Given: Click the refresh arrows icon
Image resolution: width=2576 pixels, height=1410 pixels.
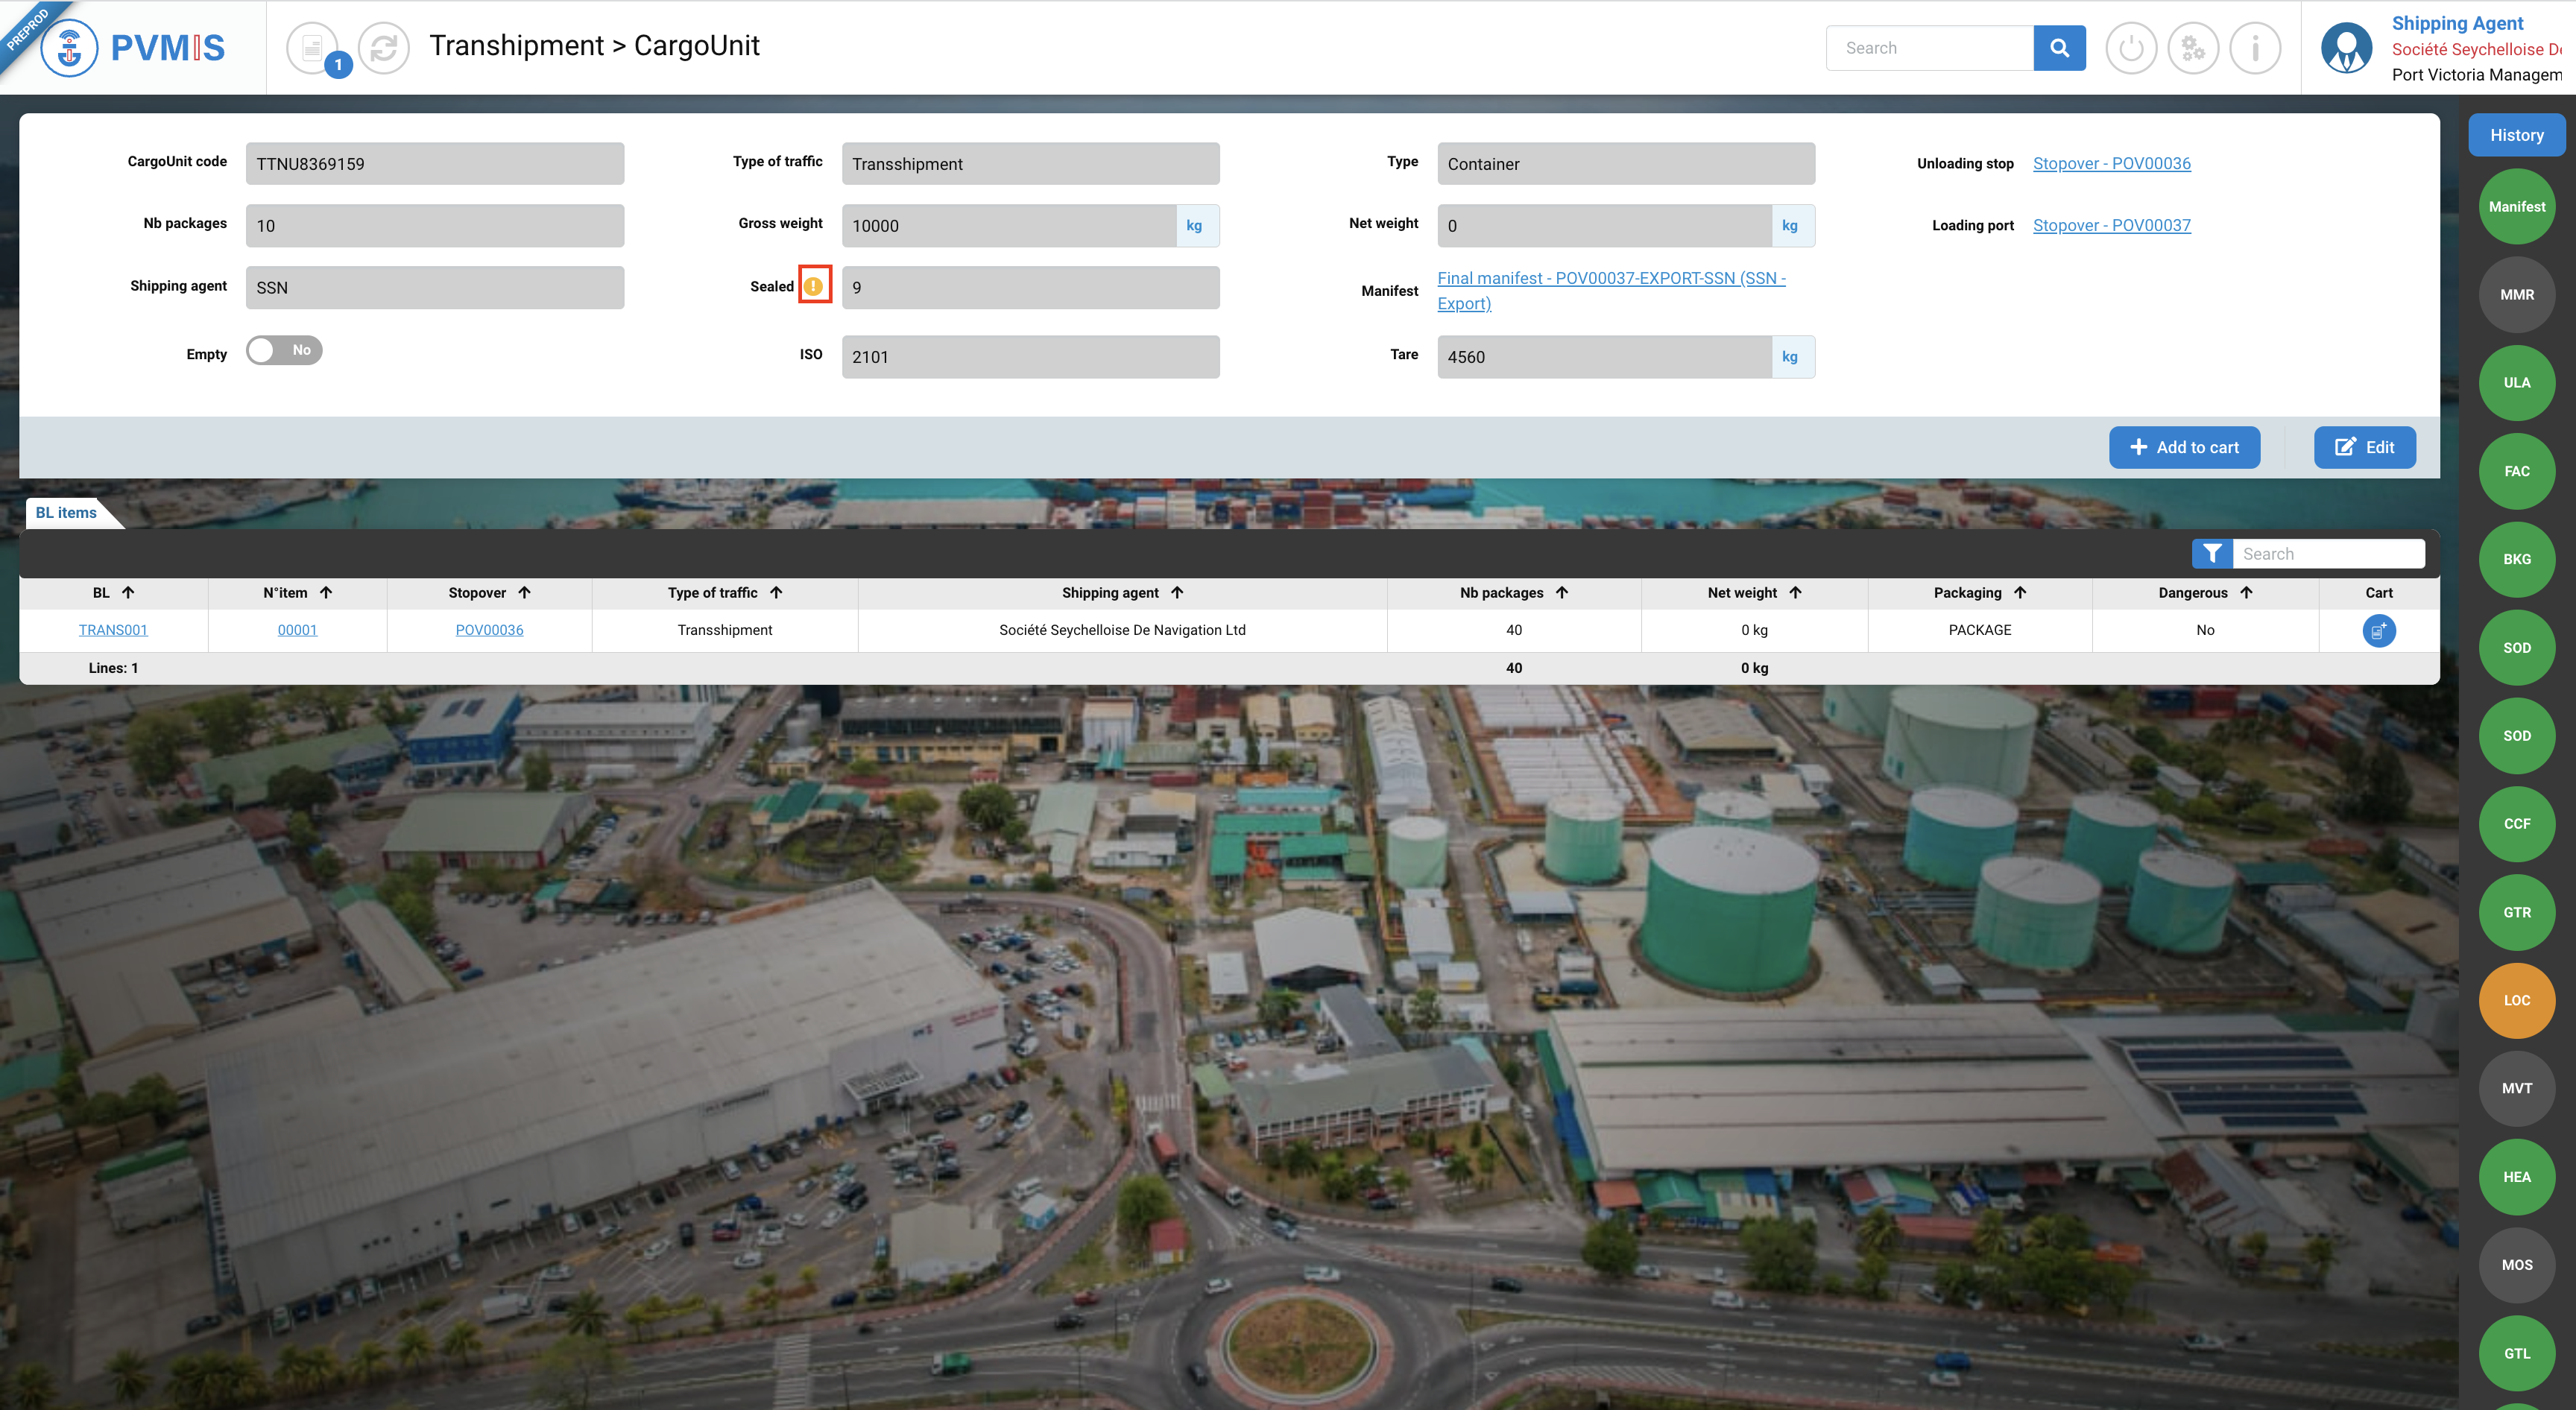Looking at the screenshot, I should click(x=384, y=48).
